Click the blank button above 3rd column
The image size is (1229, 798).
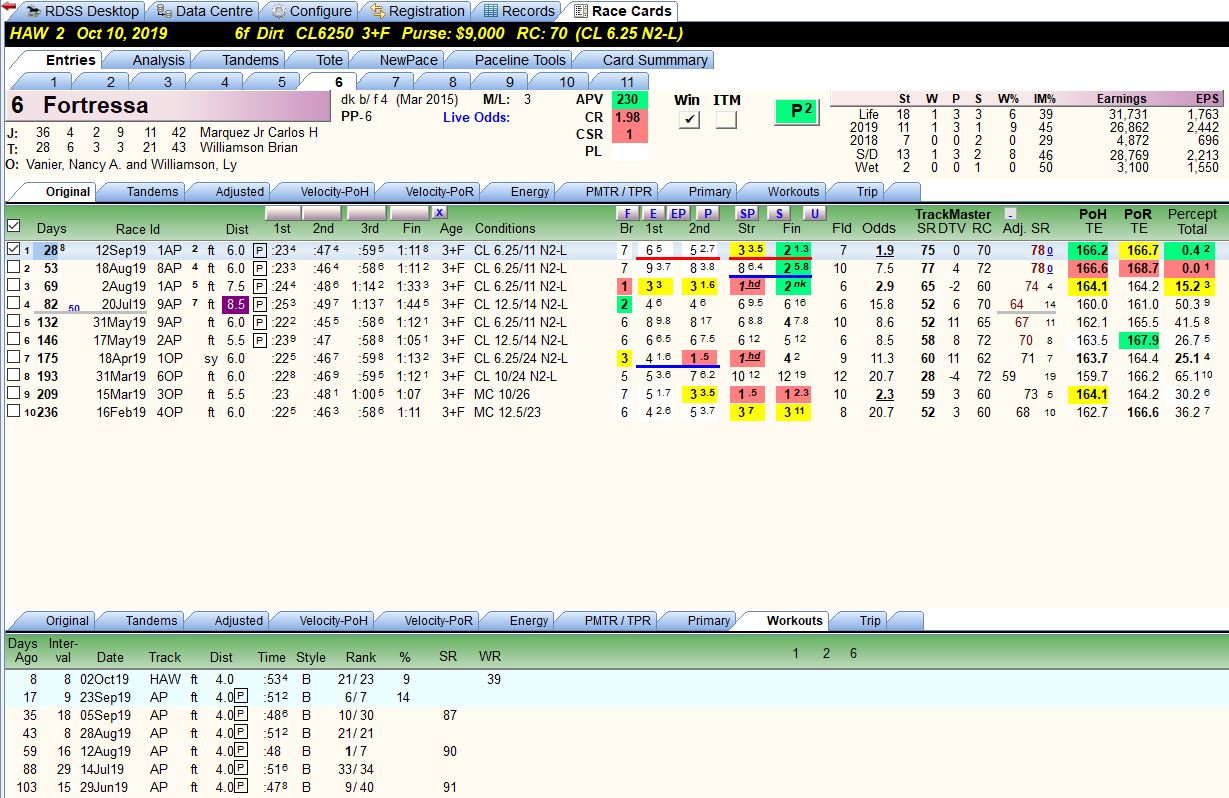[x=365, y=213]
